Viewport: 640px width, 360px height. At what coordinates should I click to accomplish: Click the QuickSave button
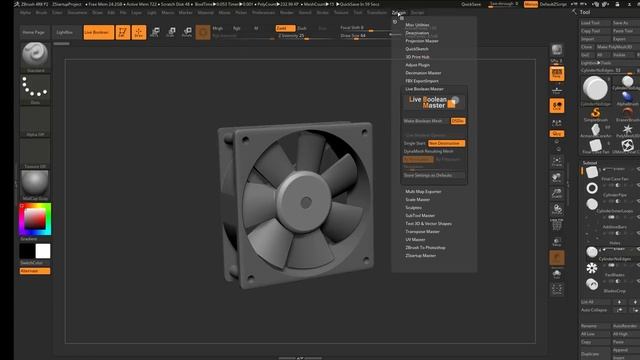pos(471,4)
